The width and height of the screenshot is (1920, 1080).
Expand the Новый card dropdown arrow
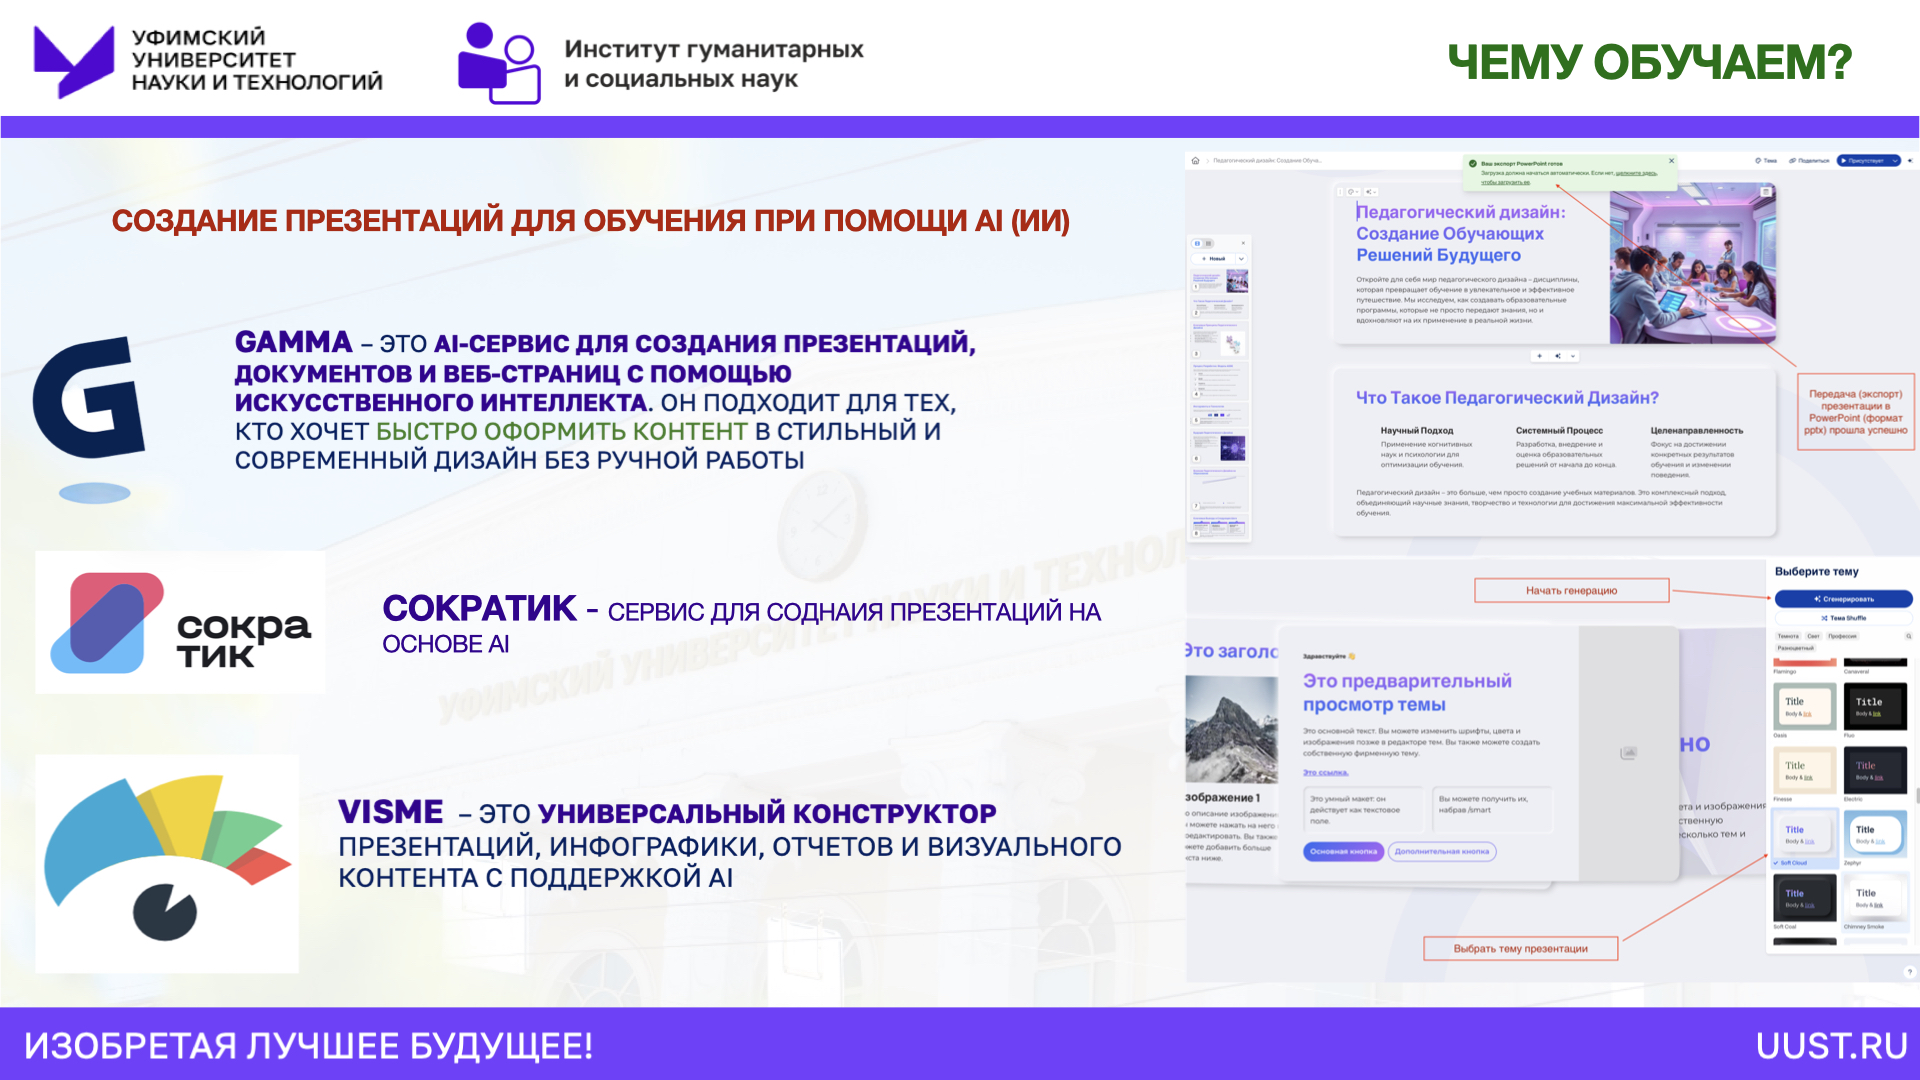pos(1241,259)
